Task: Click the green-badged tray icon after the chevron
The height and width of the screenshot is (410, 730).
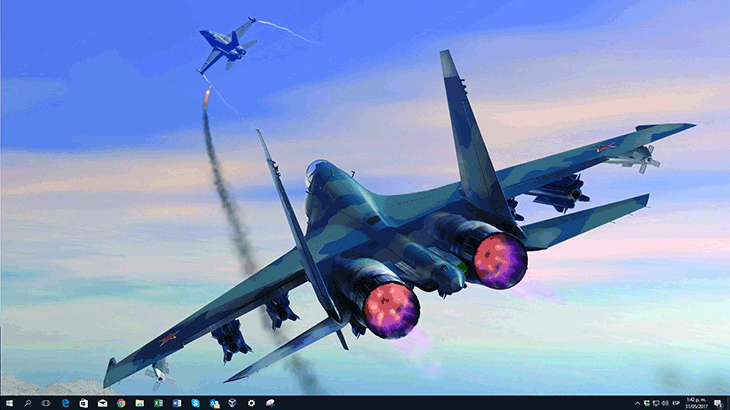Action: point(647,403)
